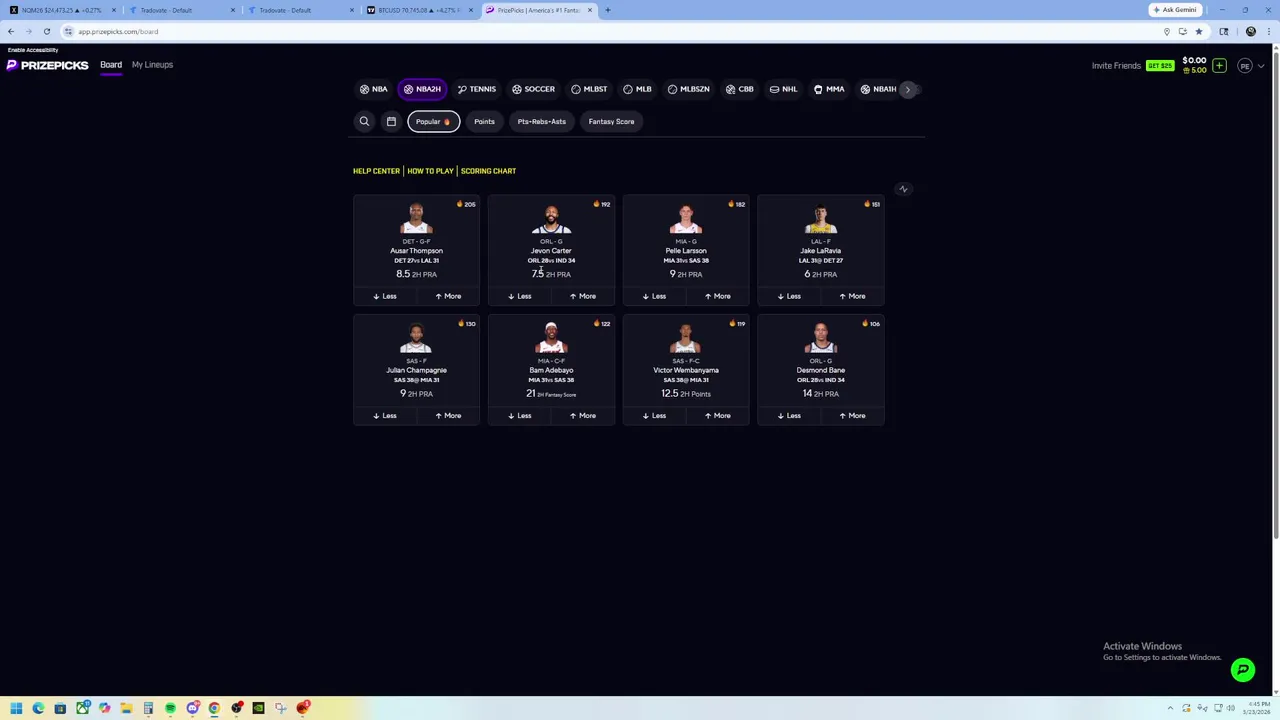
Task: Open the green chat support bubble
Action: pyautogui.click(x=1243, y=670)
